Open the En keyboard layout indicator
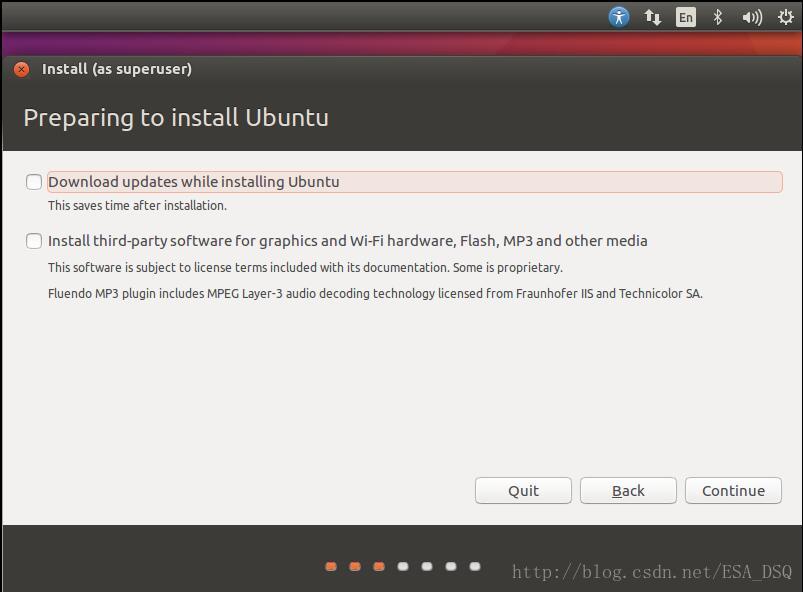The width and height of the screenshot is (803, 592). click(686, 17)
